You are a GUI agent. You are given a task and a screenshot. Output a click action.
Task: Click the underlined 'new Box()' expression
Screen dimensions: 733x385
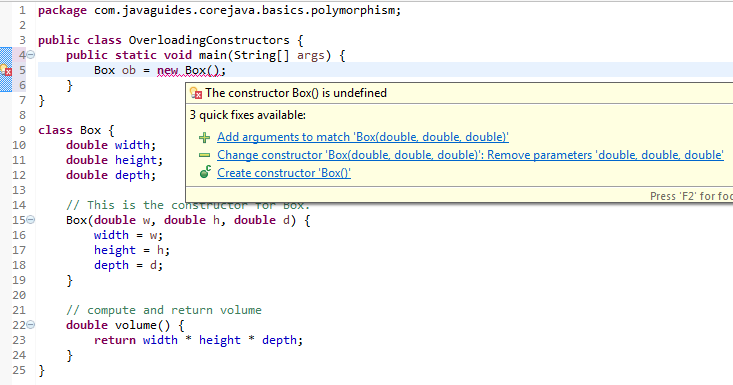pyautogui.click(x=188, y=71)
